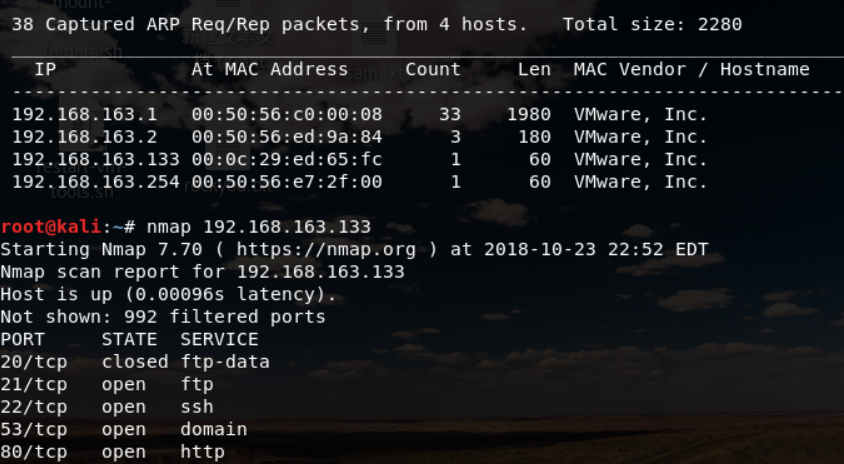Click the 22/tcp ssh port entry
Screen dimensions: 844x464
[x=106, y=407]
